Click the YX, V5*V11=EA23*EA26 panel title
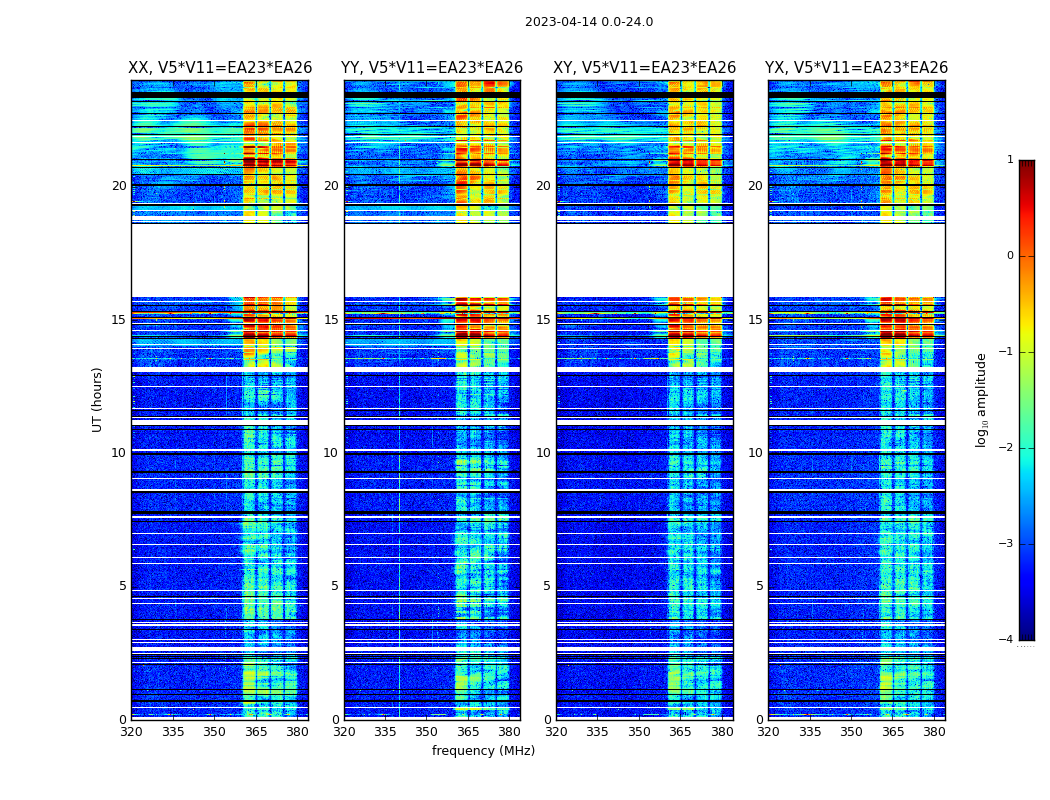The image size is (1050, 800). [856, 68]
